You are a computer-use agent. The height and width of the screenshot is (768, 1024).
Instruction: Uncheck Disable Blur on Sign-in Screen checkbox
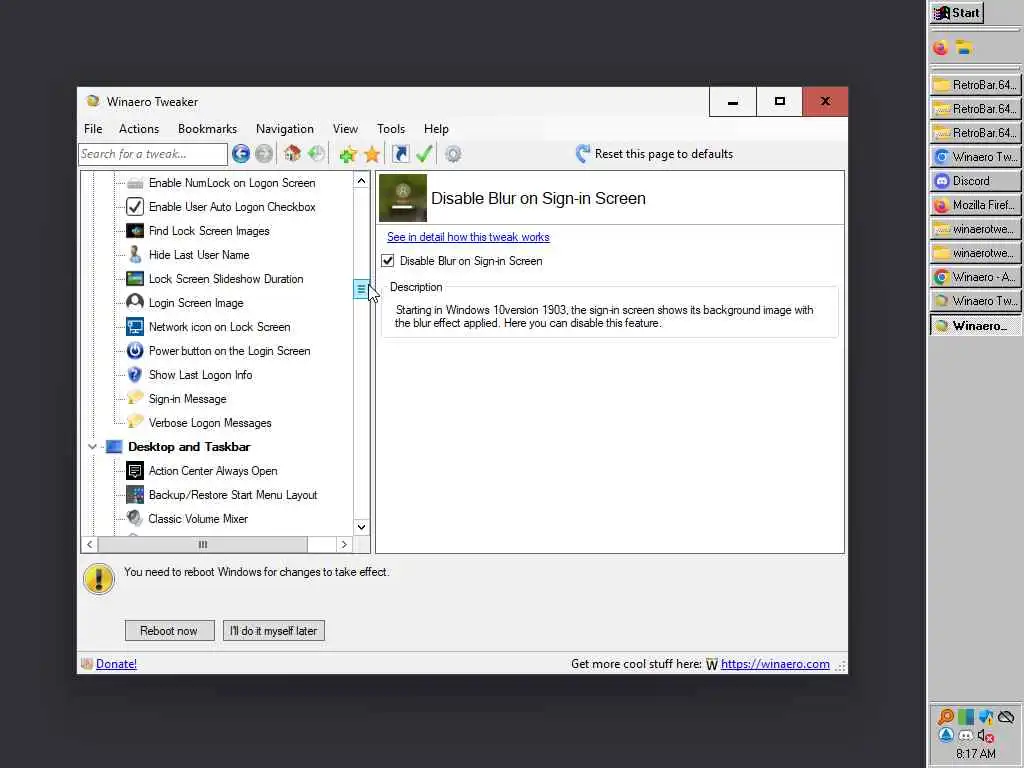click(x=388, y=261)
